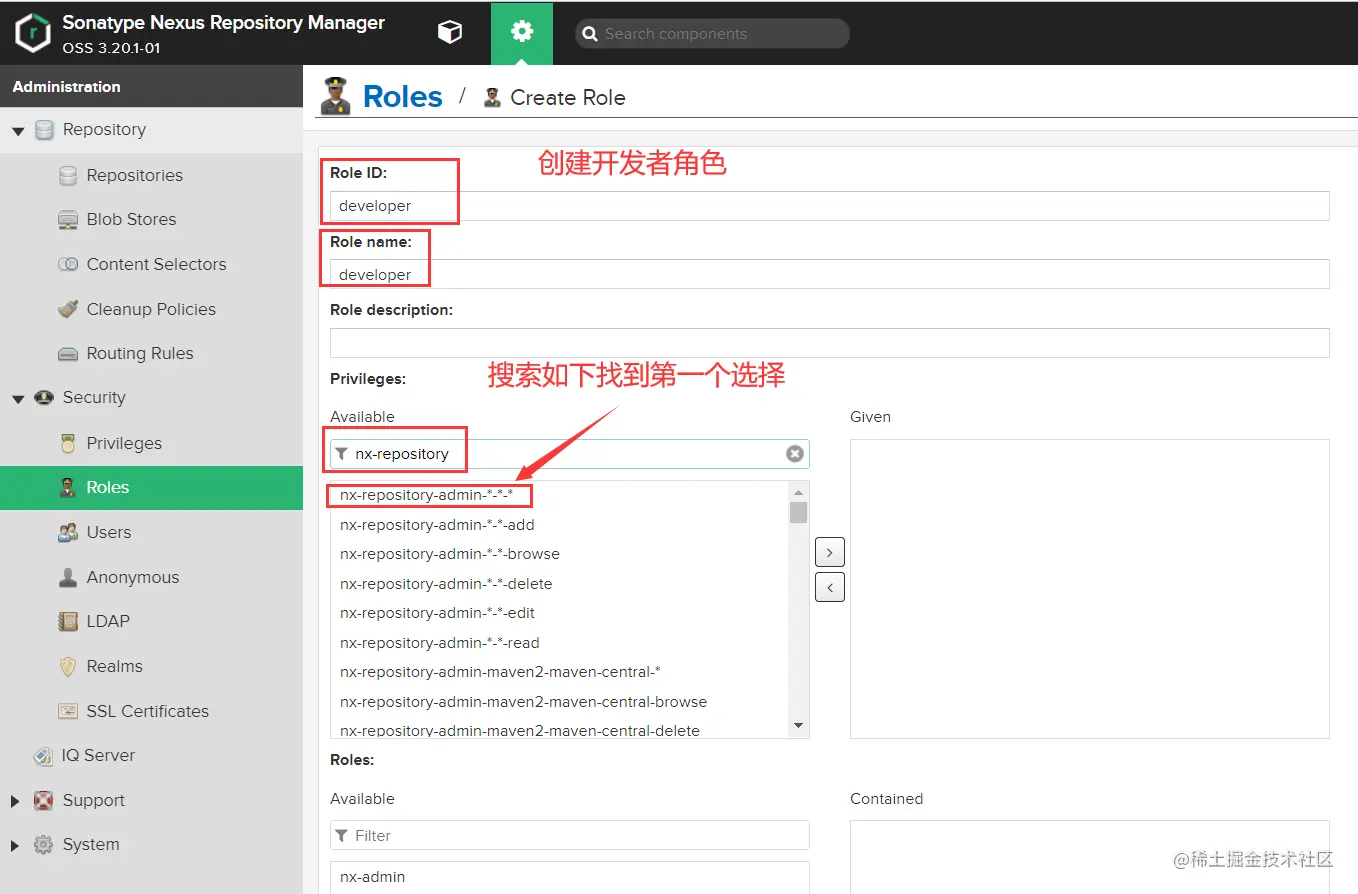Select privilege nx-repository-admin-maven2-maven-central-browse

tap(560, 702)
